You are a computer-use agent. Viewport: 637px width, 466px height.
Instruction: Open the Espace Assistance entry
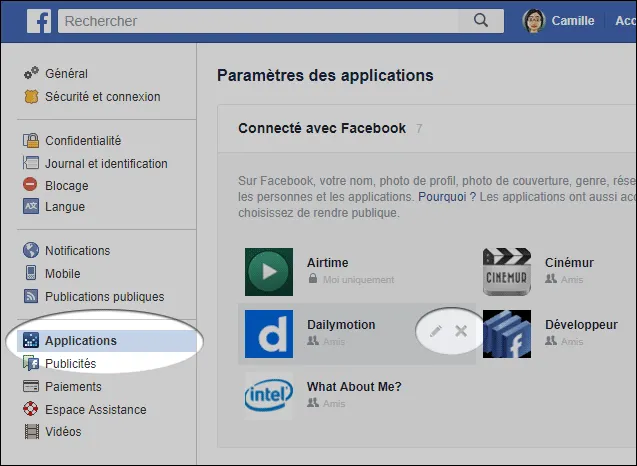pyautogui.click(x=96, y=410)
